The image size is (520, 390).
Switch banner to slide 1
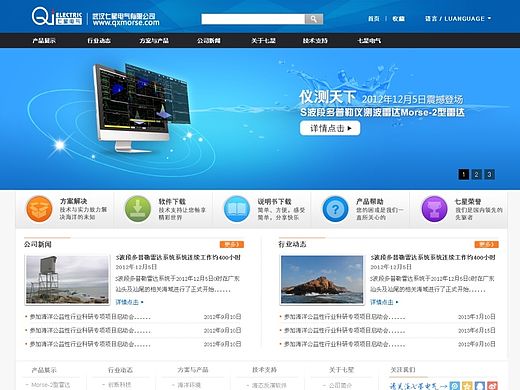click(464, 174)
